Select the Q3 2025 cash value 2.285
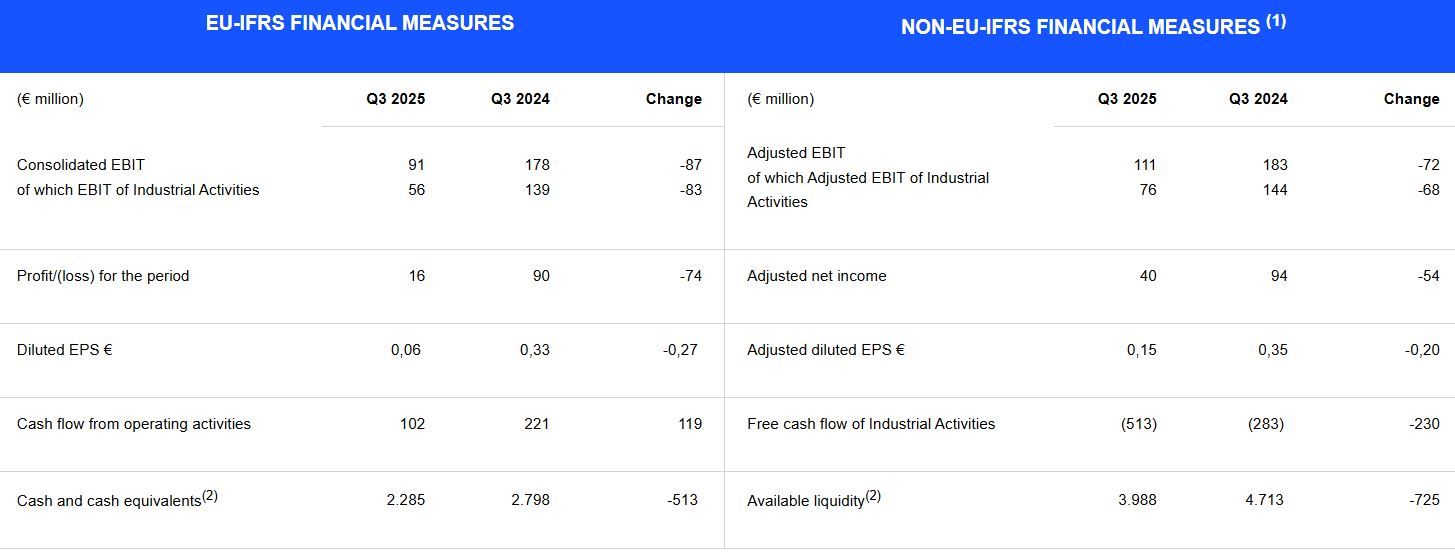Viewport: 1455px width, 558px height. coord(405,499)
